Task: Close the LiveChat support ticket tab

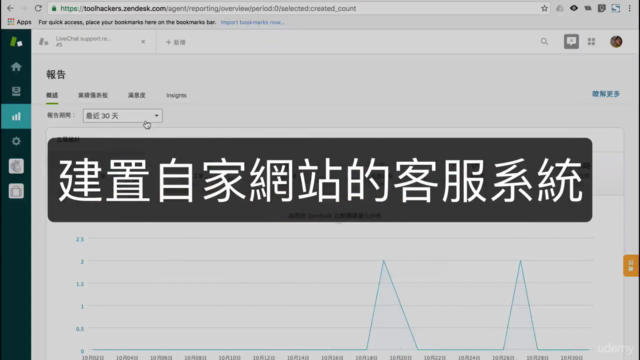Action: tap(143, 42)
